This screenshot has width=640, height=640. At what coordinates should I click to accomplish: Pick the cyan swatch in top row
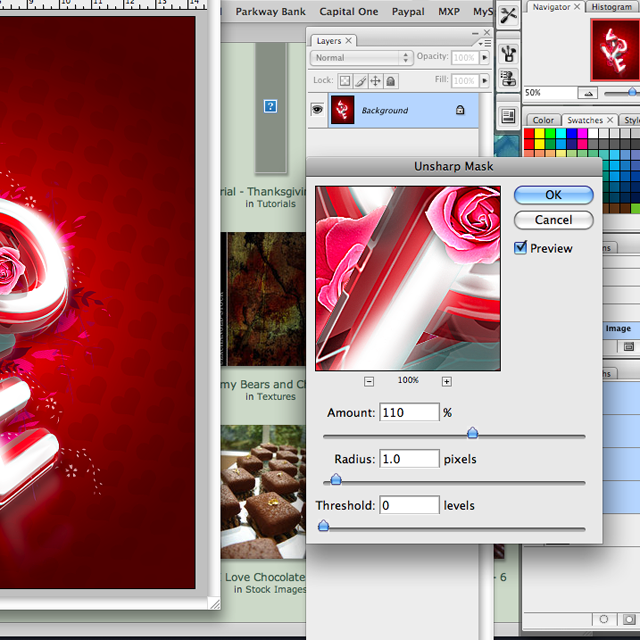pos(561,133)
